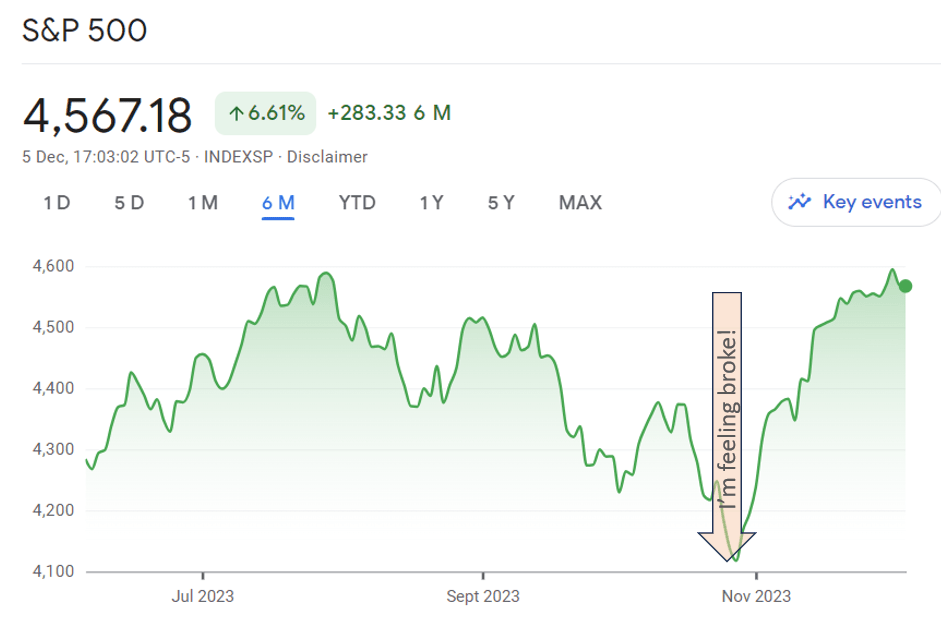Switch to the 1 M range tab
Image resolution: width=941 pixels, height=621 pixels.
pyautogui.click(x=202, y=203)
